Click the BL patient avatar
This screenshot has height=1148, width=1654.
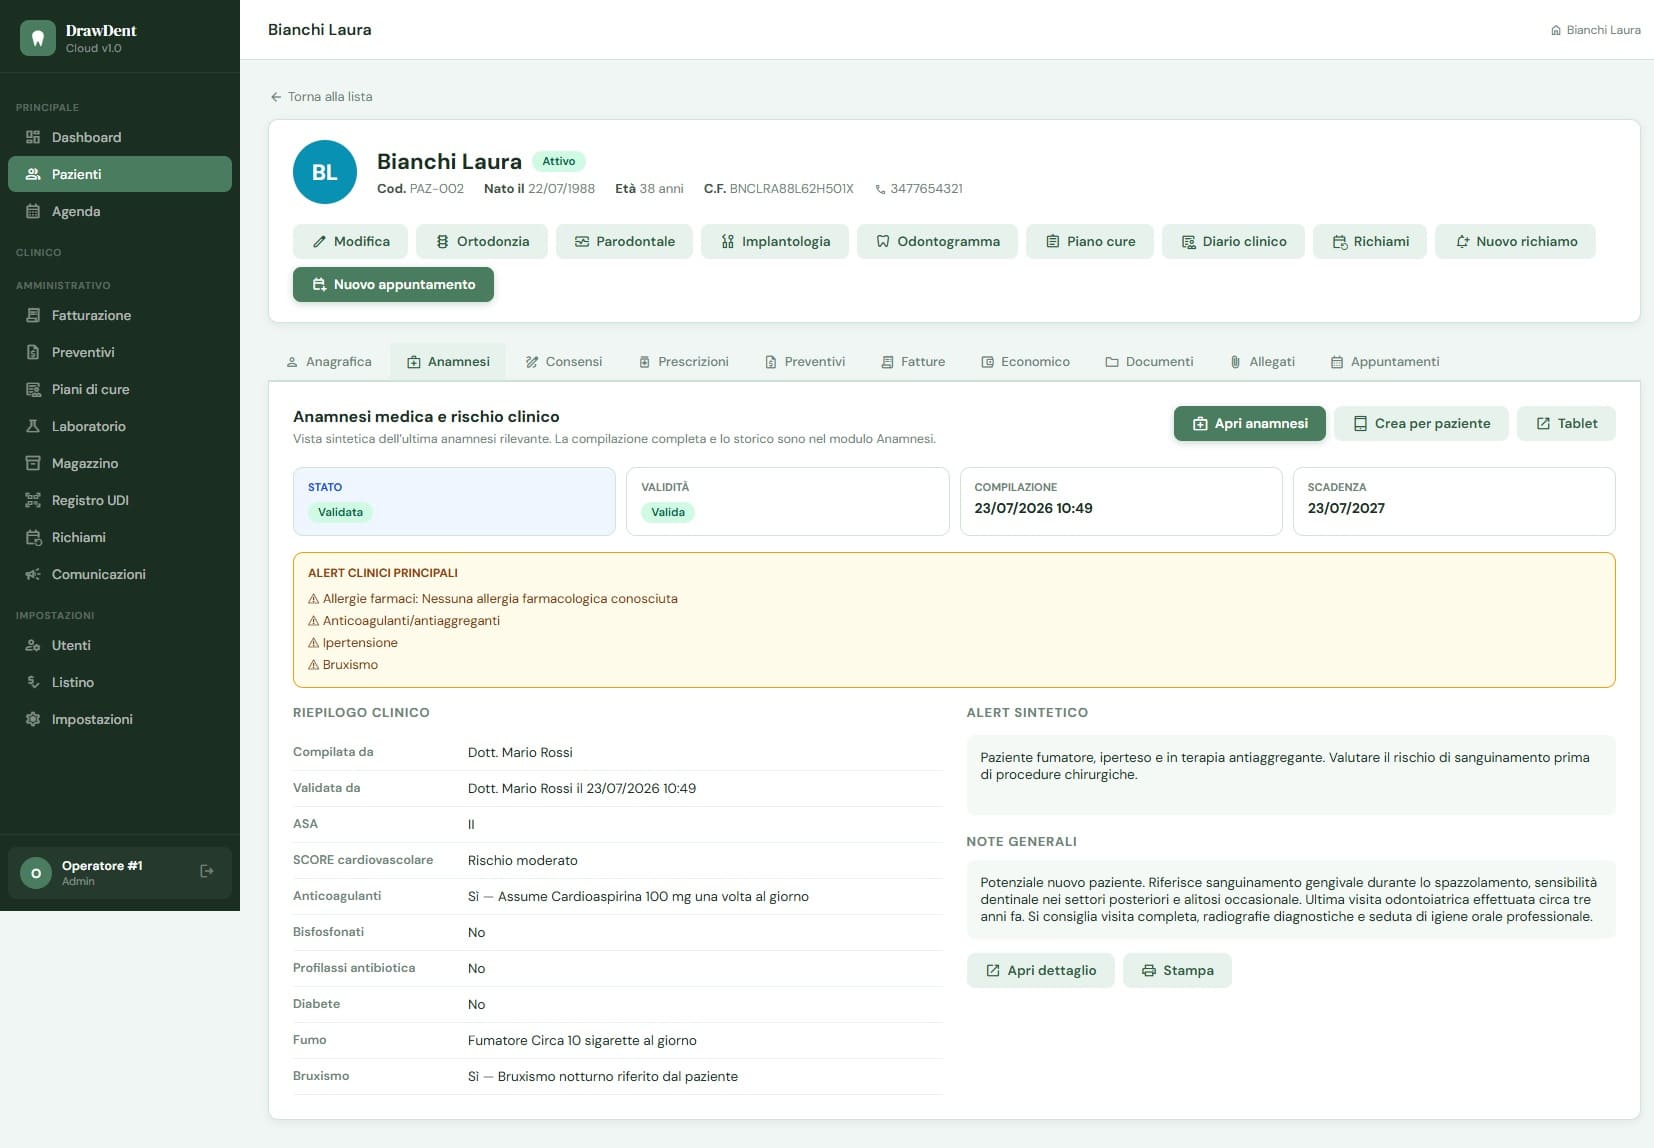coord(325,172)
